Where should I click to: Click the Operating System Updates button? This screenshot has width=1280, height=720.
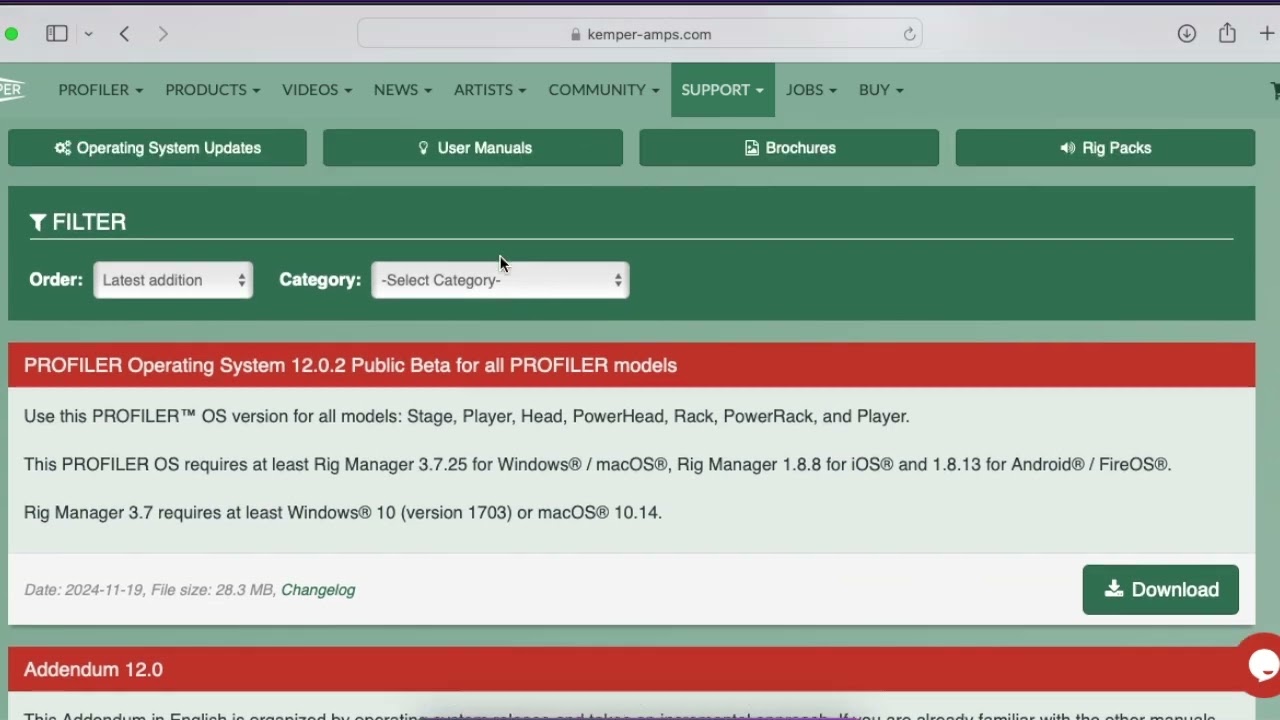point(157,148)
